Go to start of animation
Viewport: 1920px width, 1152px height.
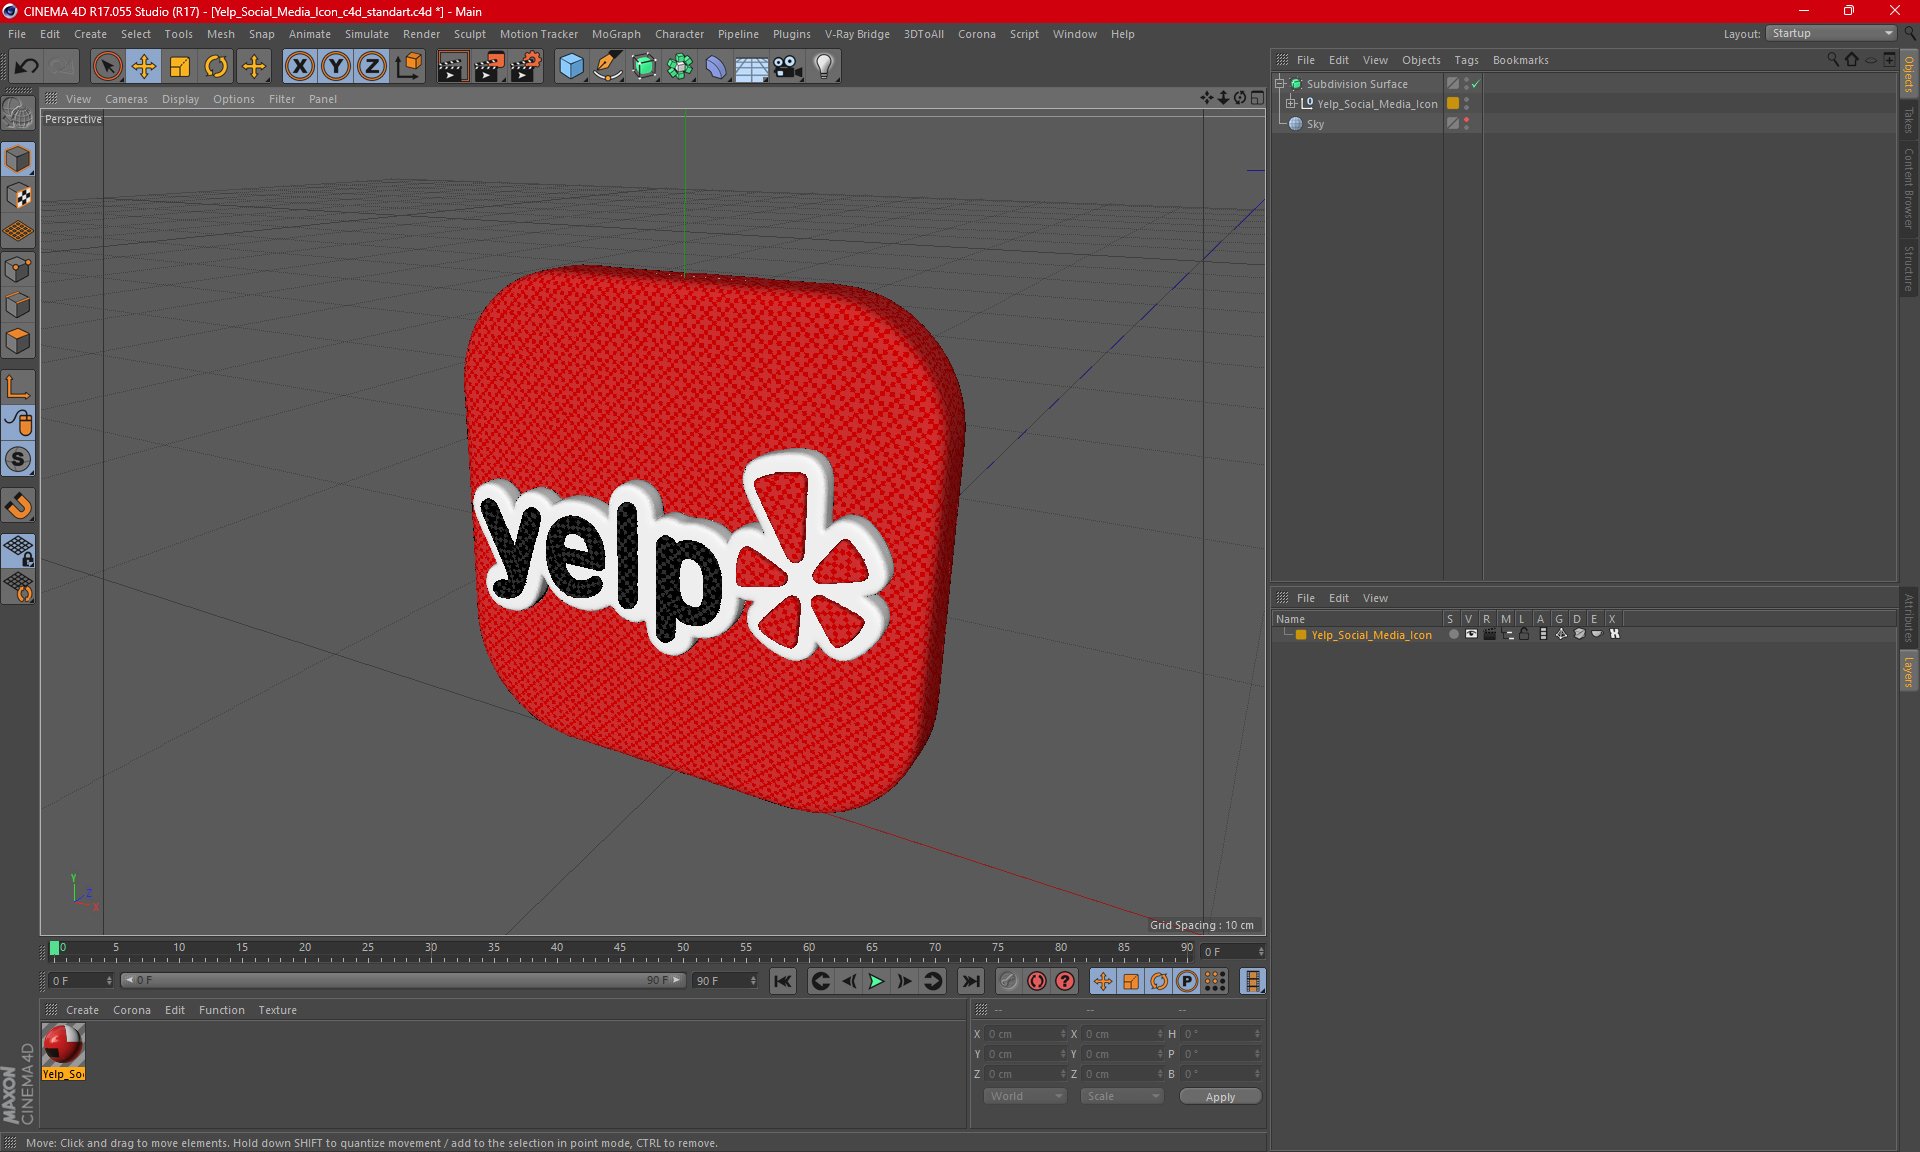click(783, 981)
